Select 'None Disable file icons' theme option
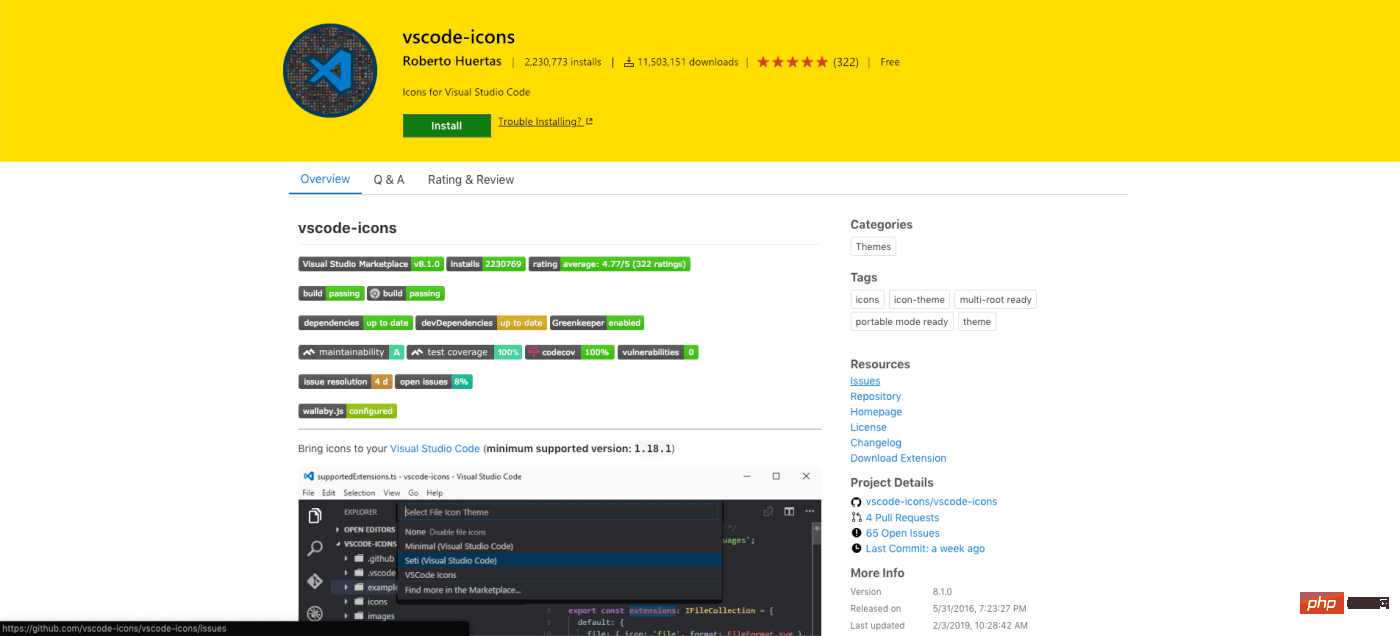Image resolution: width=1400 pixels, height=636 pixels. pyautogui.click(x=560, y=532)
